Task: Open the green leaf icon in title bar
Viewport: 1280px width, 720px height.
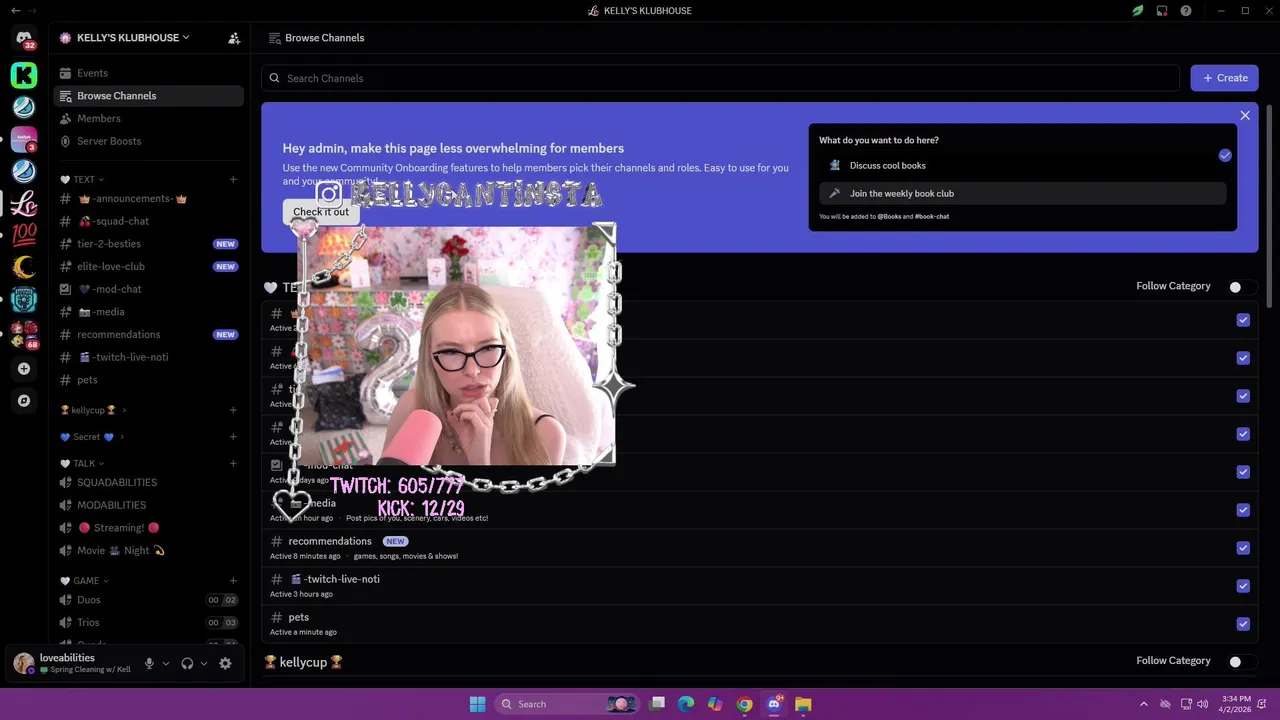Action: [x=1138, y=11]
